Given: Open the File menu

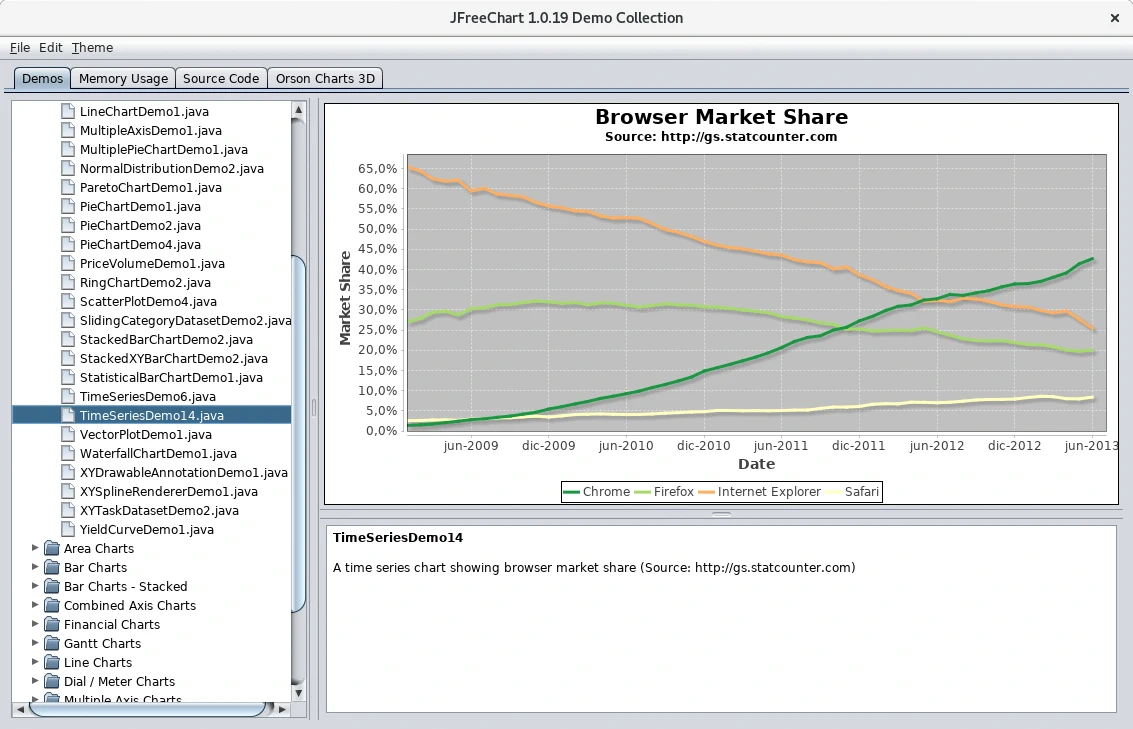Looking at the screenshot, I should 20,47.
